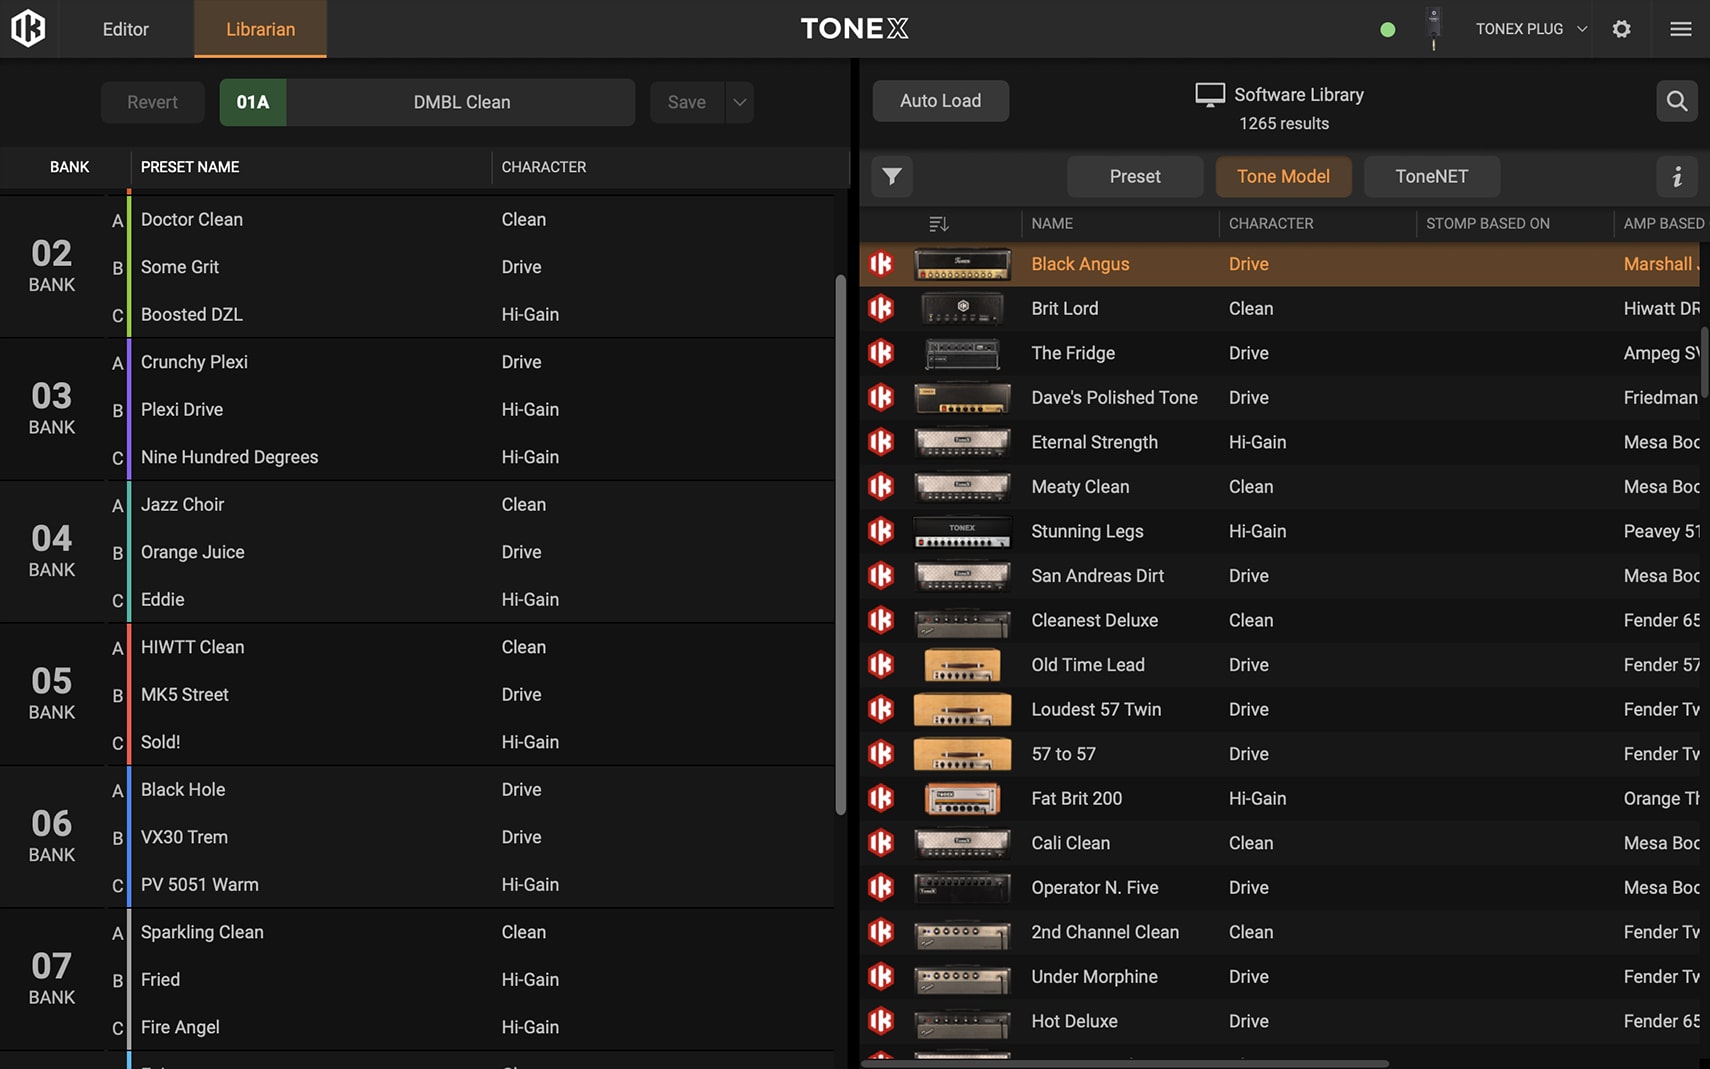Screen dimensions: 1710x1069
Task: Click the 01A preset slot button
Action: coord(253,102)
